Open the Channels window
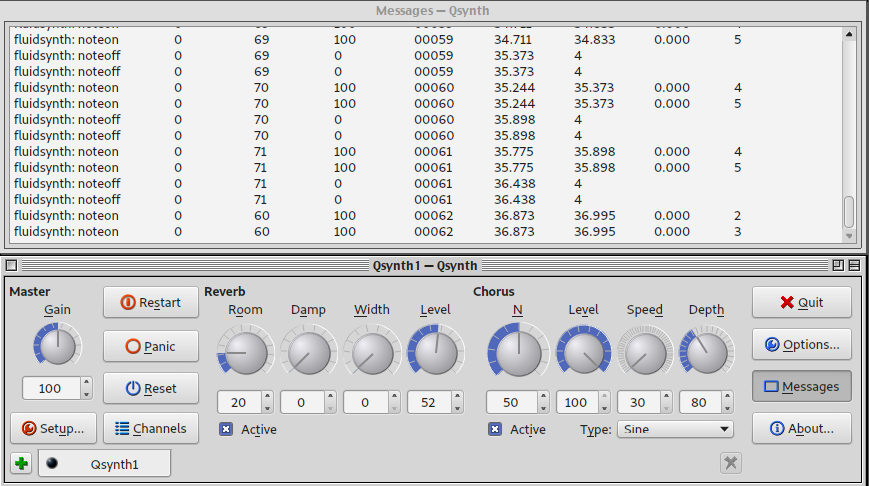 point(151,428)
